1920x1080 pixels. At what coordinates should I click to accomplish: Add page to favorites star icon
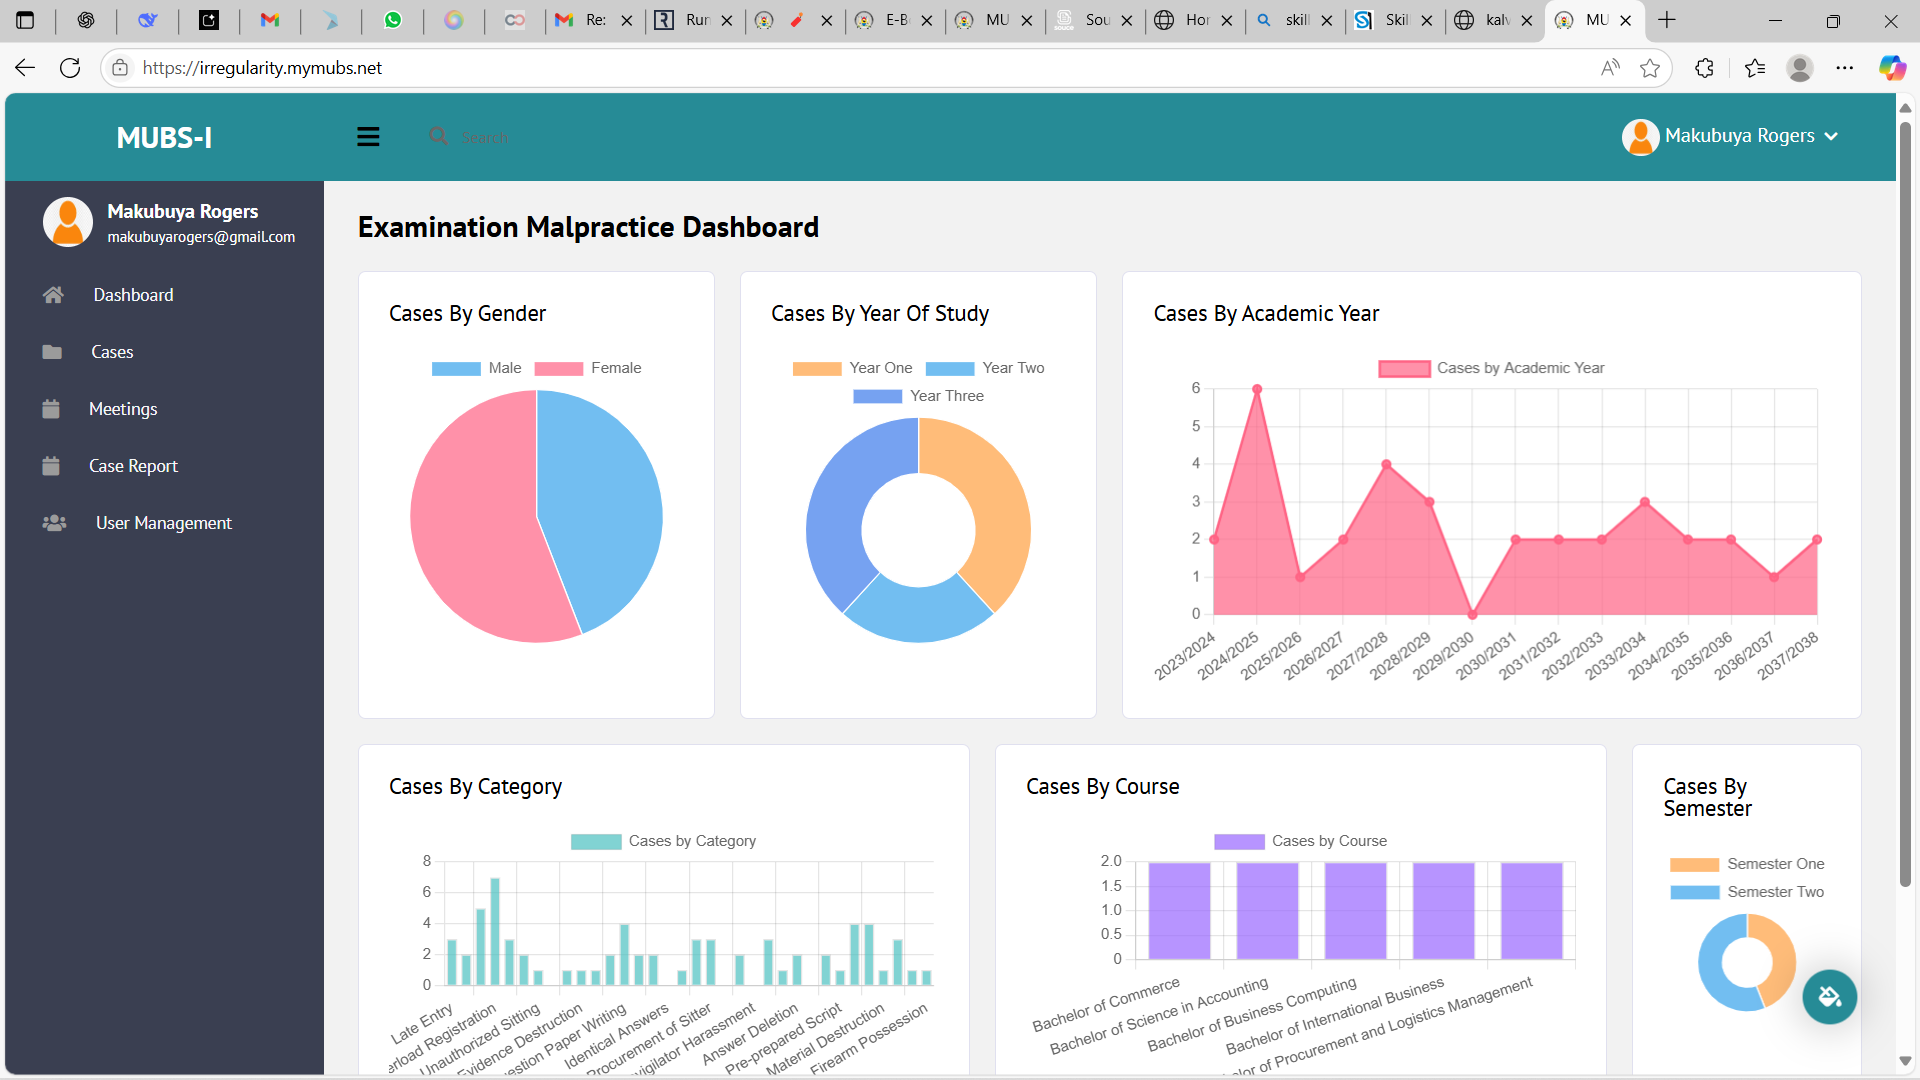point(1650,68)
